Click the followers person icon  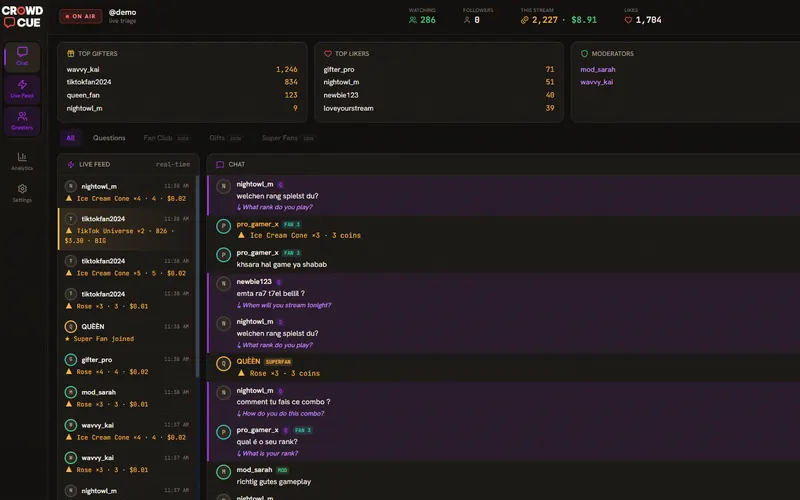point(466,20)
